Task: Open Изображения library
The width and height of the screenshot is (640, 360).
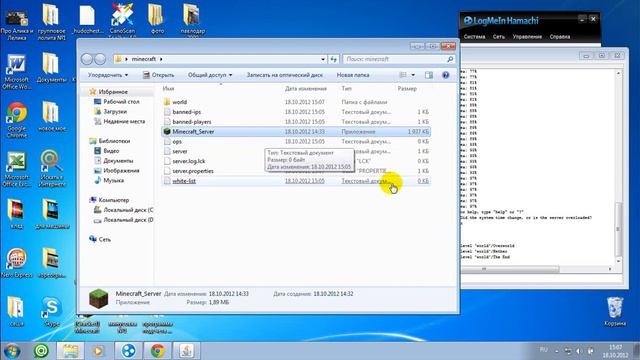Action: tap(121, 170)
